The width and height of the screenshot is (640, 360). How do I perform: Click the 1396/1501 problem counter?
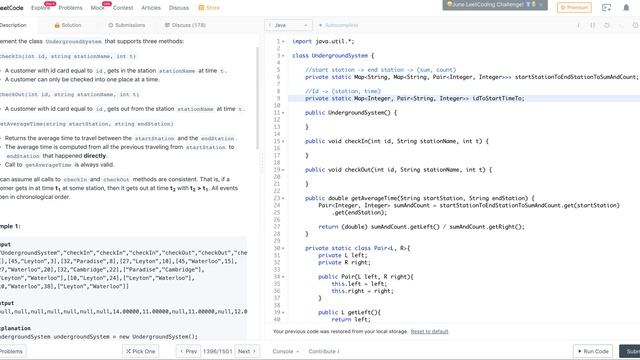click(x=218, y=351)
